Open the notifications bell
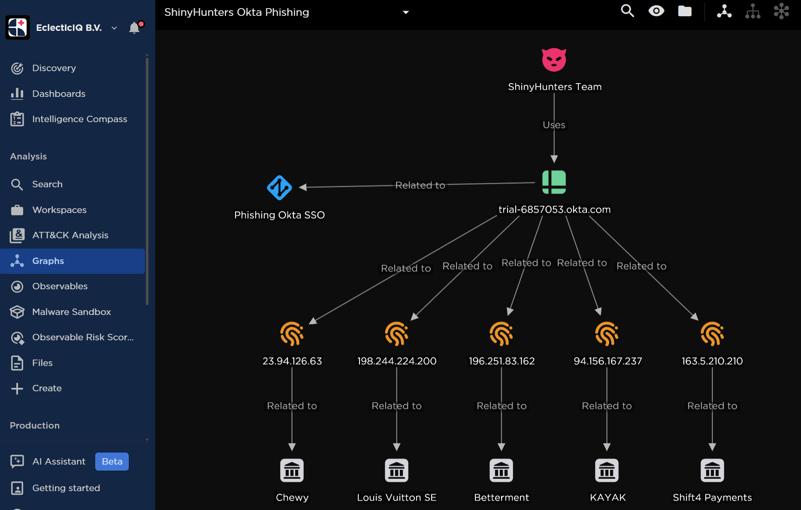Image resolution: width=801 pixels, height=510 pixels. tap(135, 28)
